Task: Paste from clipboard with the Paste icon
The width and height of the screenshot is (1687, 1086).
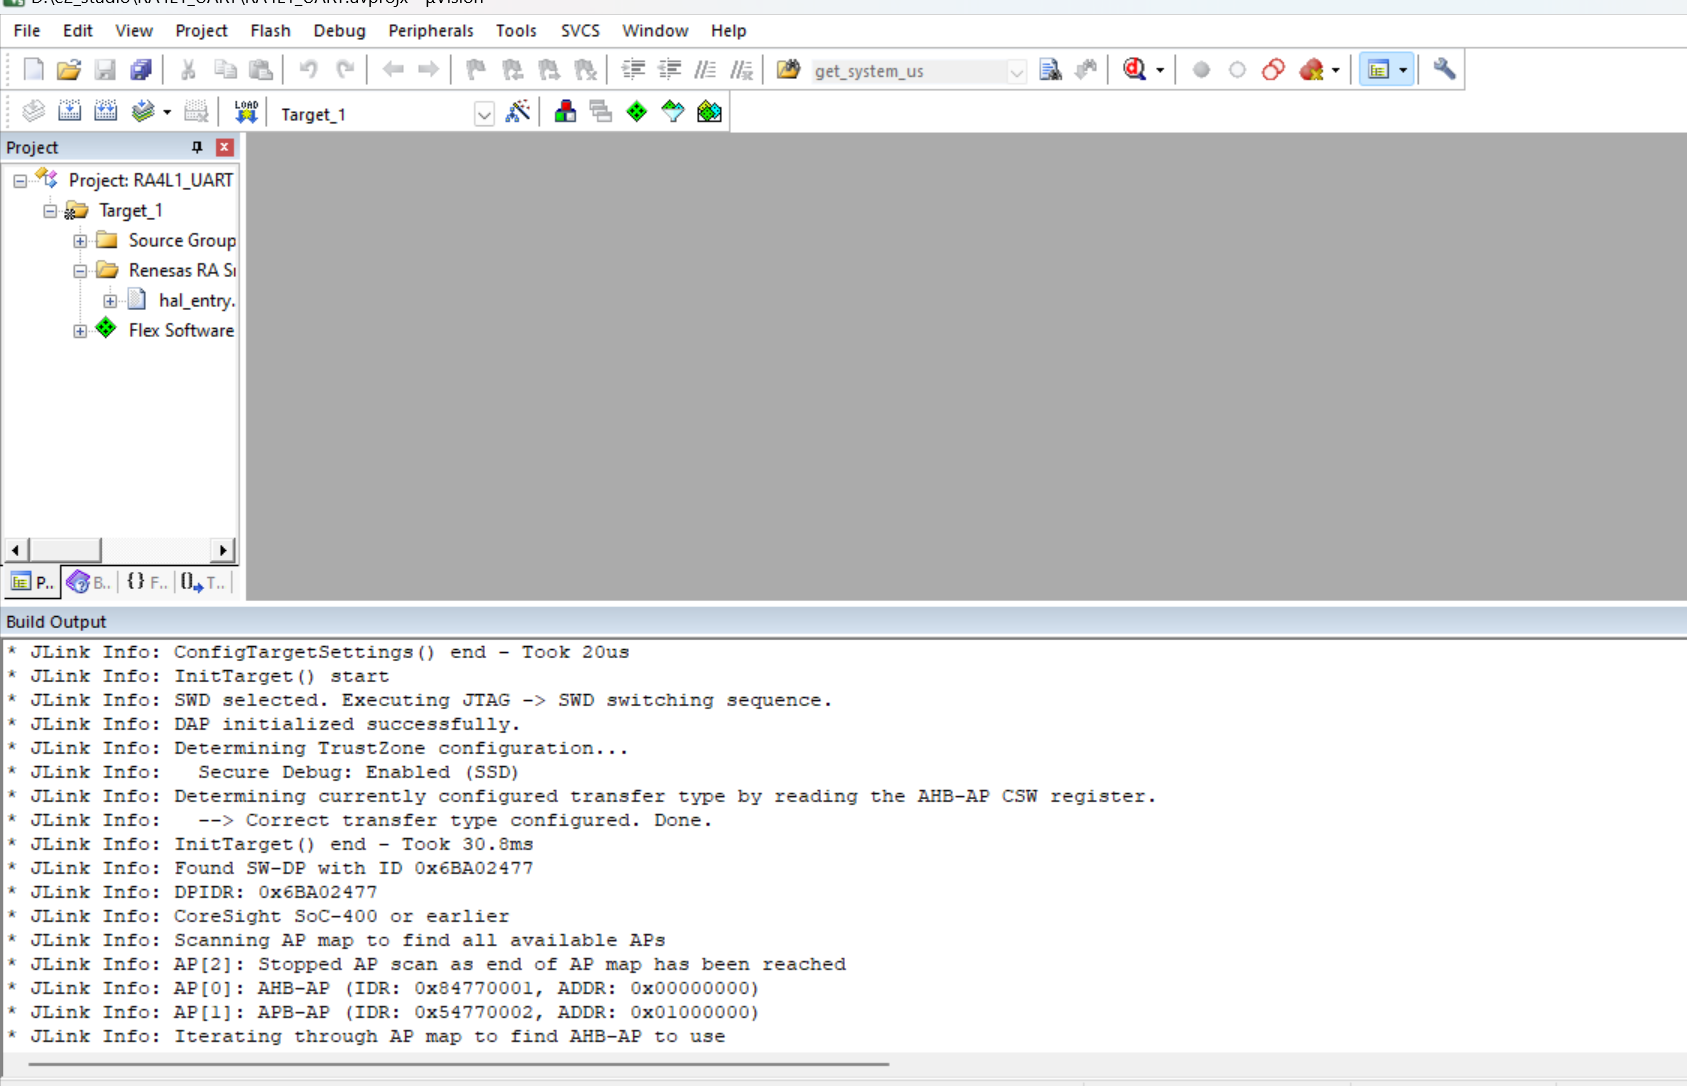Action: [261, 70]
